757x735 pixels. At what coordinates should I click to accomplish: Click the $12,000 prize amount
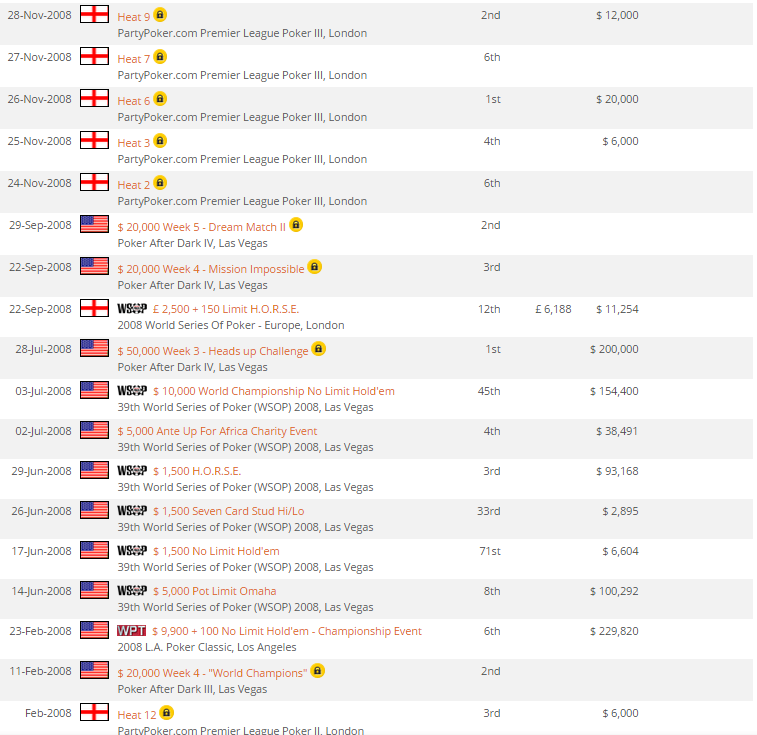pos(617,15)
